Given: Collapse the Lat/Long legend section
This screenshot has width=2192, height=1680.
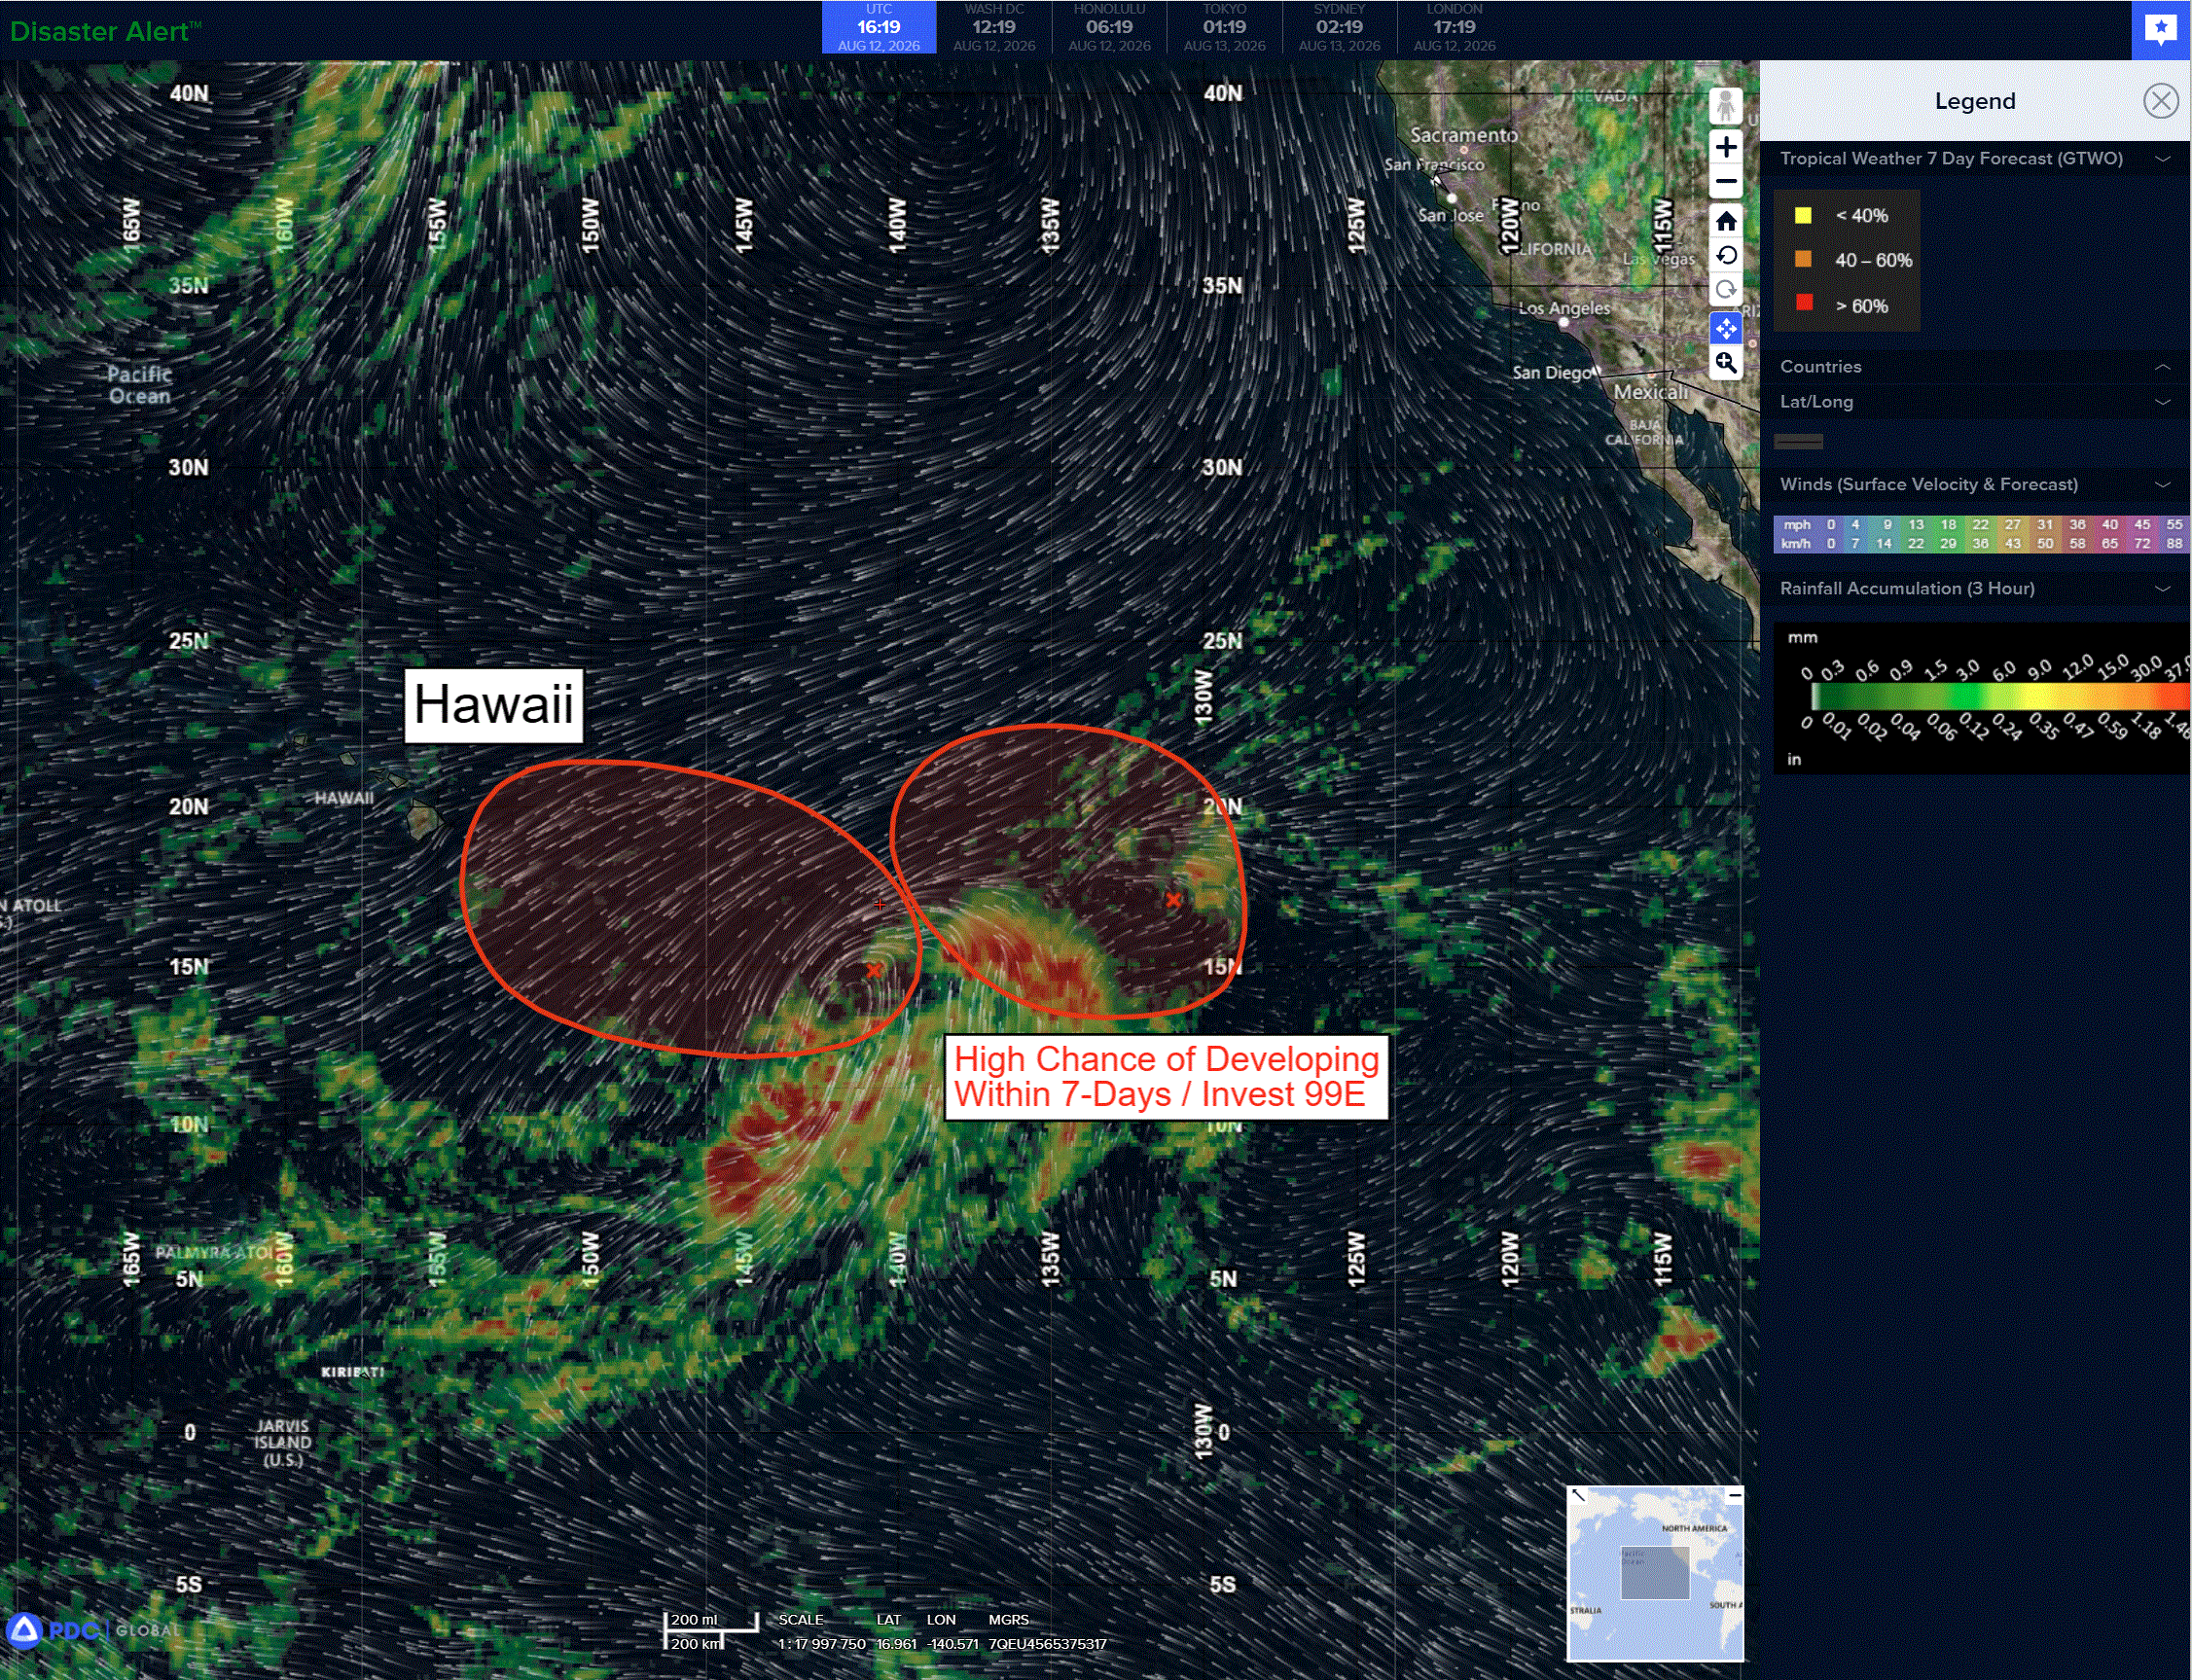Looking at the screenshot, I should click(x=2163, y=402).
